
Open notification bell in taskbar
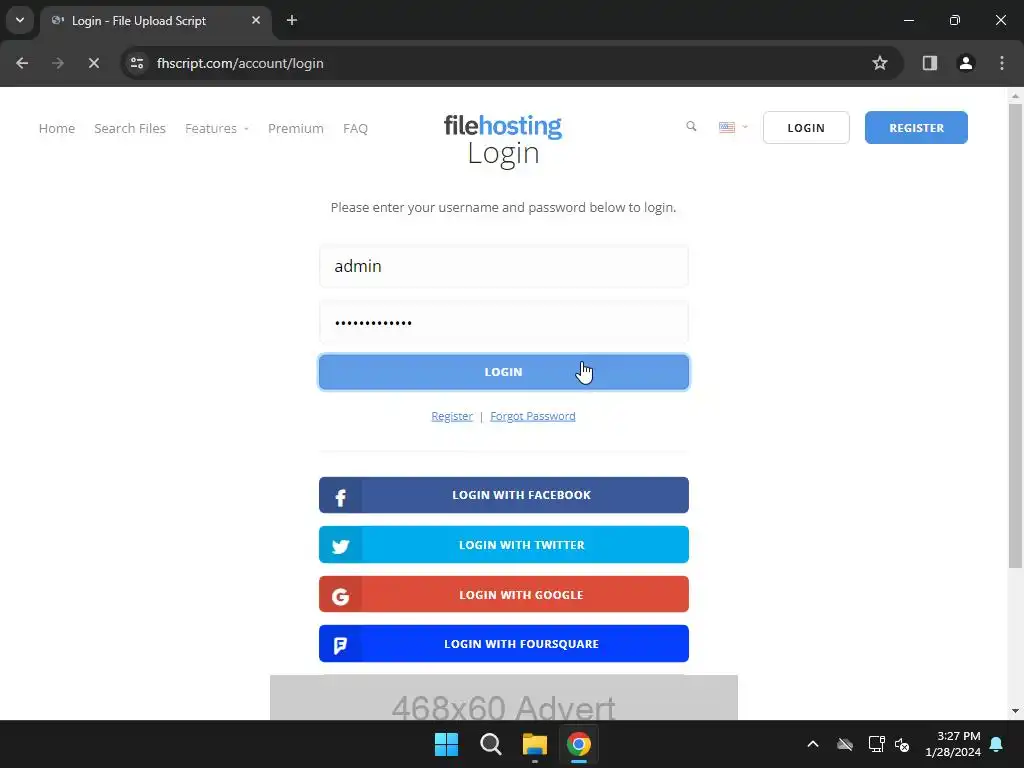tap(997, 744)
